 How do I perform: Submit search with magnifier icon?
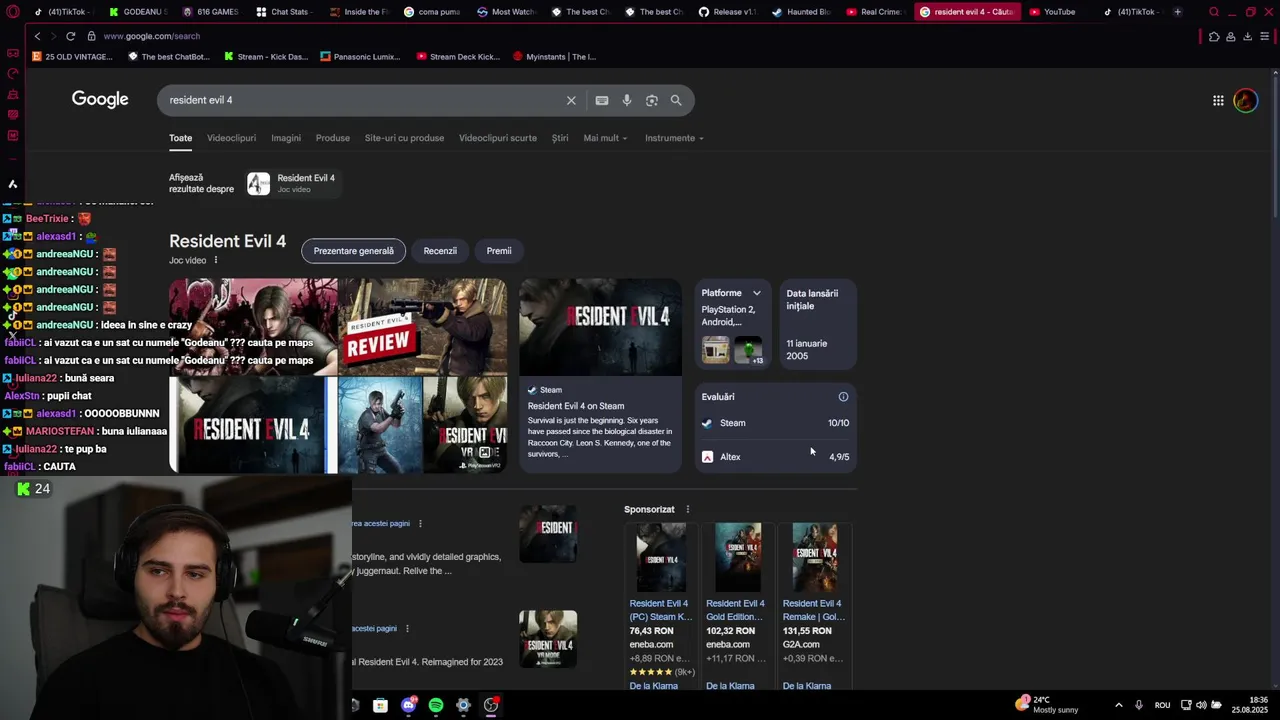tap(676, 100)
